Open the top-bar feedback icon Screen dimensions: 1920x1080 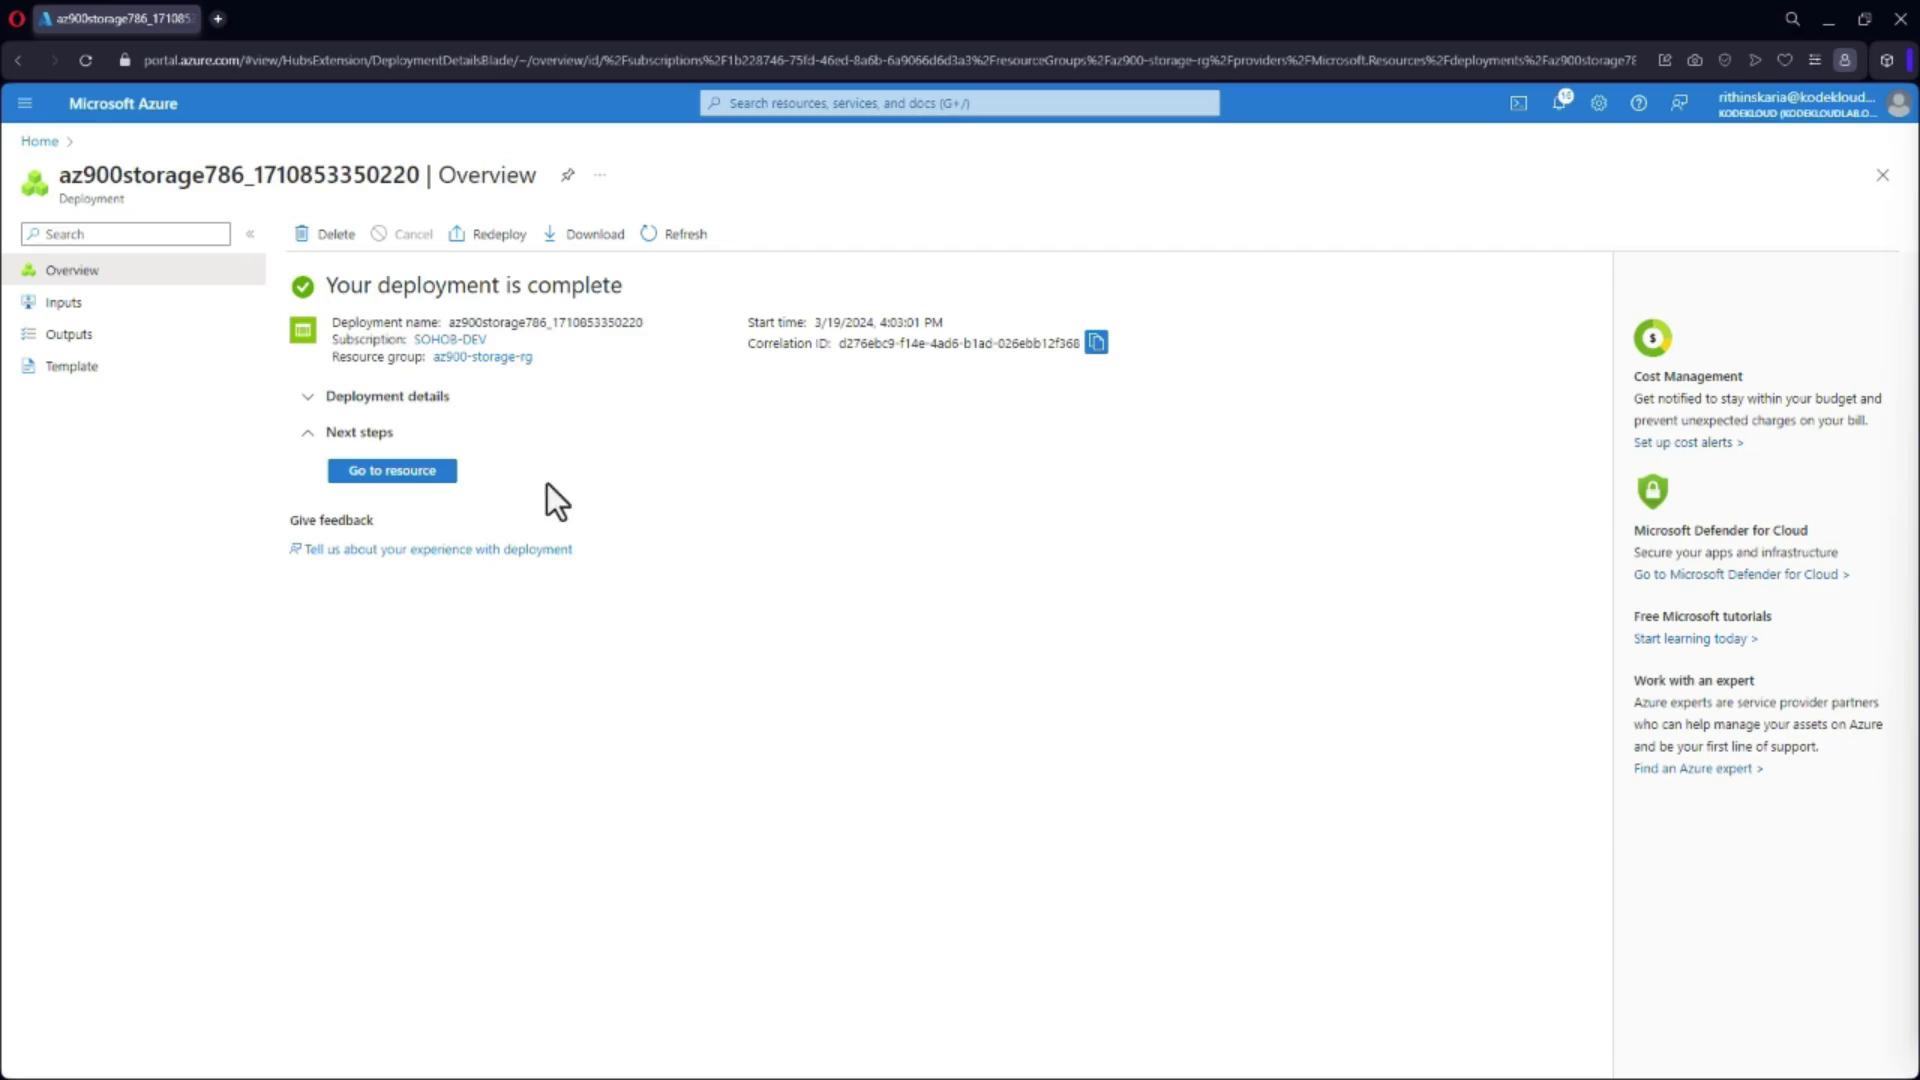(1679, 103)
